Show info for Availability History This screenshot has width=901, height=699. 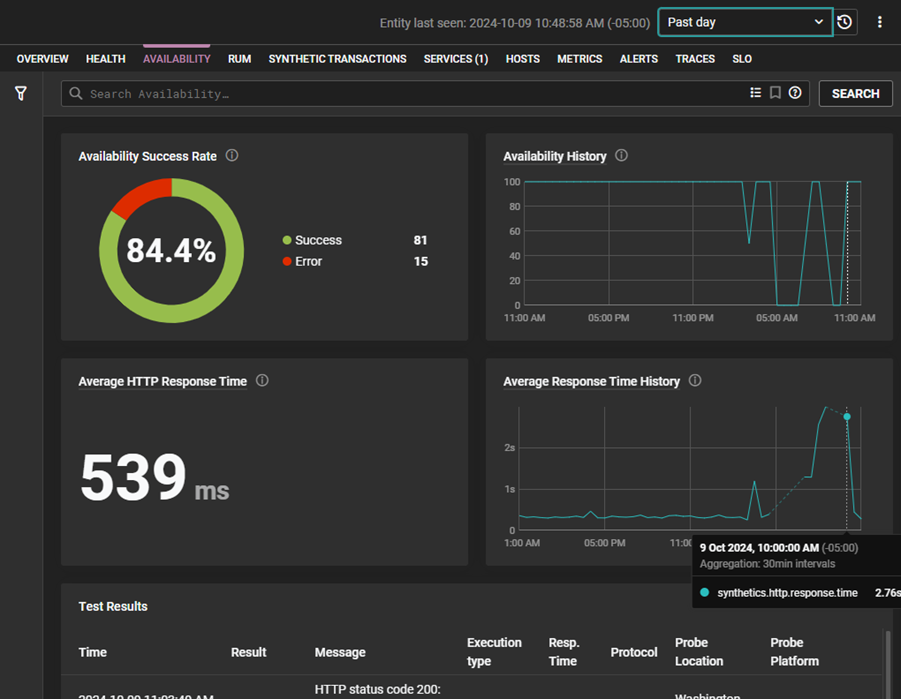coord(621,156)
